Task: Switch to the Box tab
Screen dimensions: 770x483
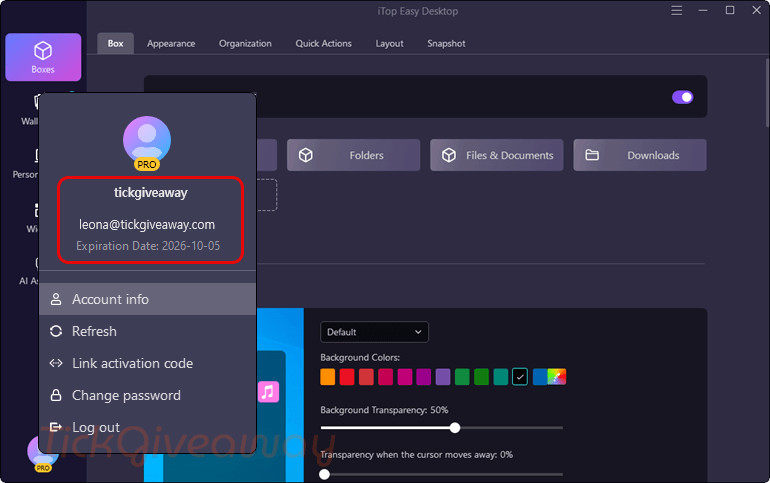Action: (115, 43)
